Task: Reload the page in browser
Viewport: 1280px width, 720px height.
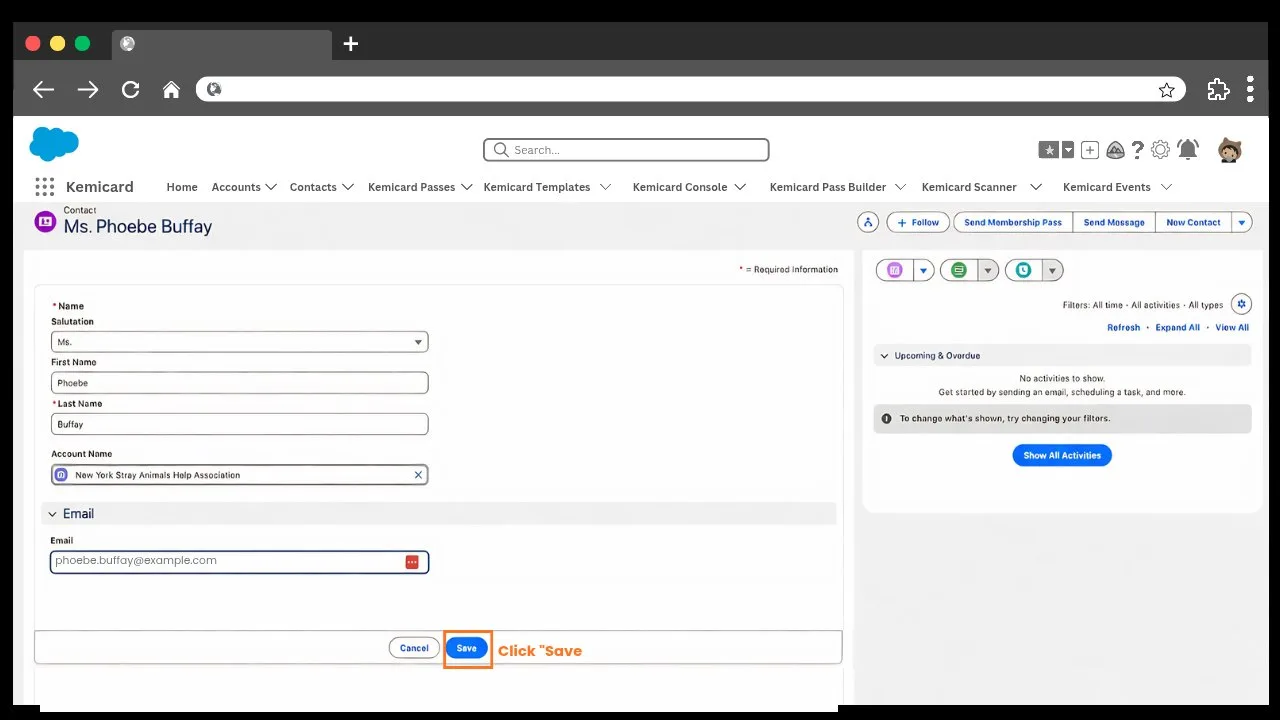Action: pos(130,89)
